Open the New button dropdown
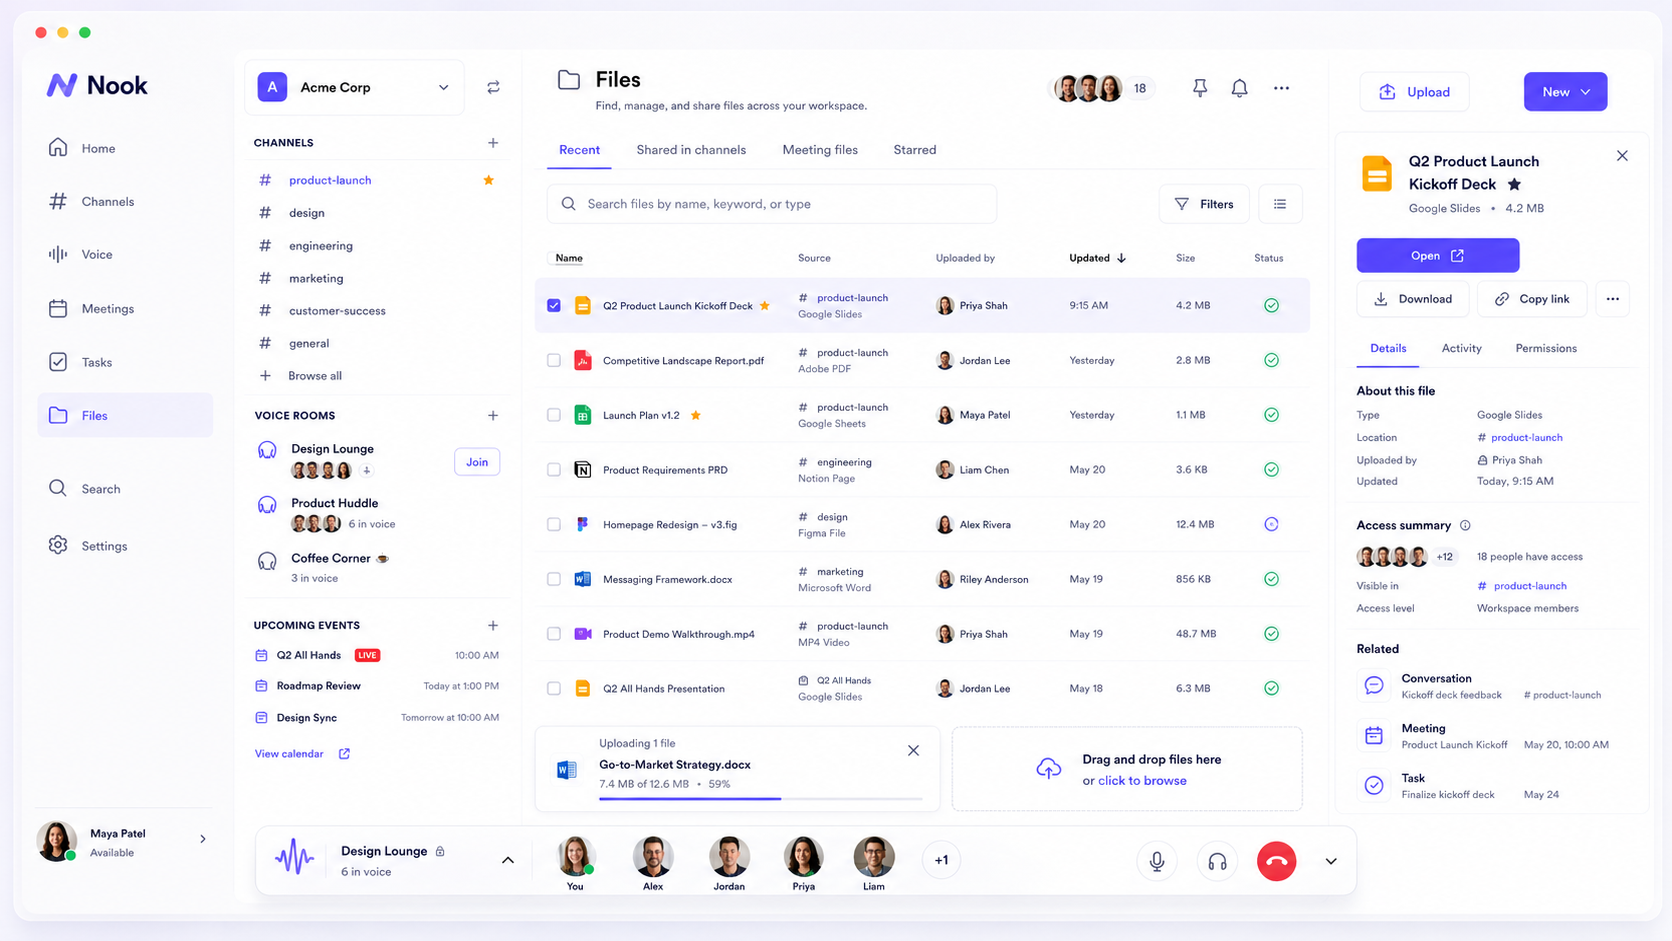 coord(1565,92)
